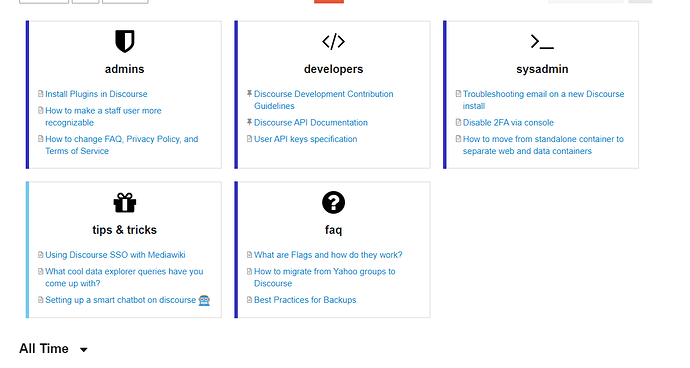Open How to move from standalone container topic
Screen dimensions: 690x368
click(x=543, y=145)
